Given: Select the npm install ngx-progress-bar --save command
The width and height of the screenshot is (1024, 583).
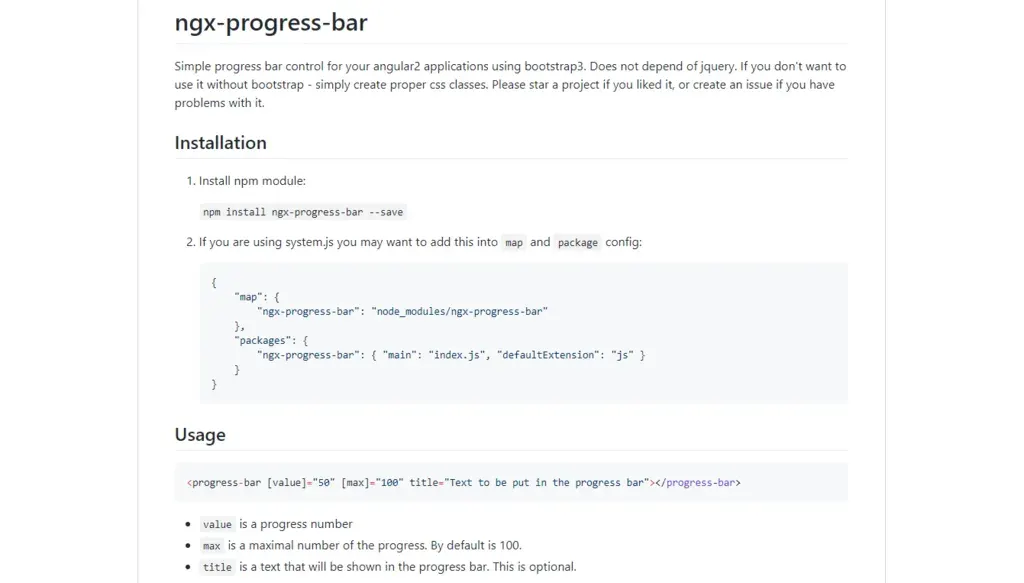Looking at the screenshot, I should 303,212.
